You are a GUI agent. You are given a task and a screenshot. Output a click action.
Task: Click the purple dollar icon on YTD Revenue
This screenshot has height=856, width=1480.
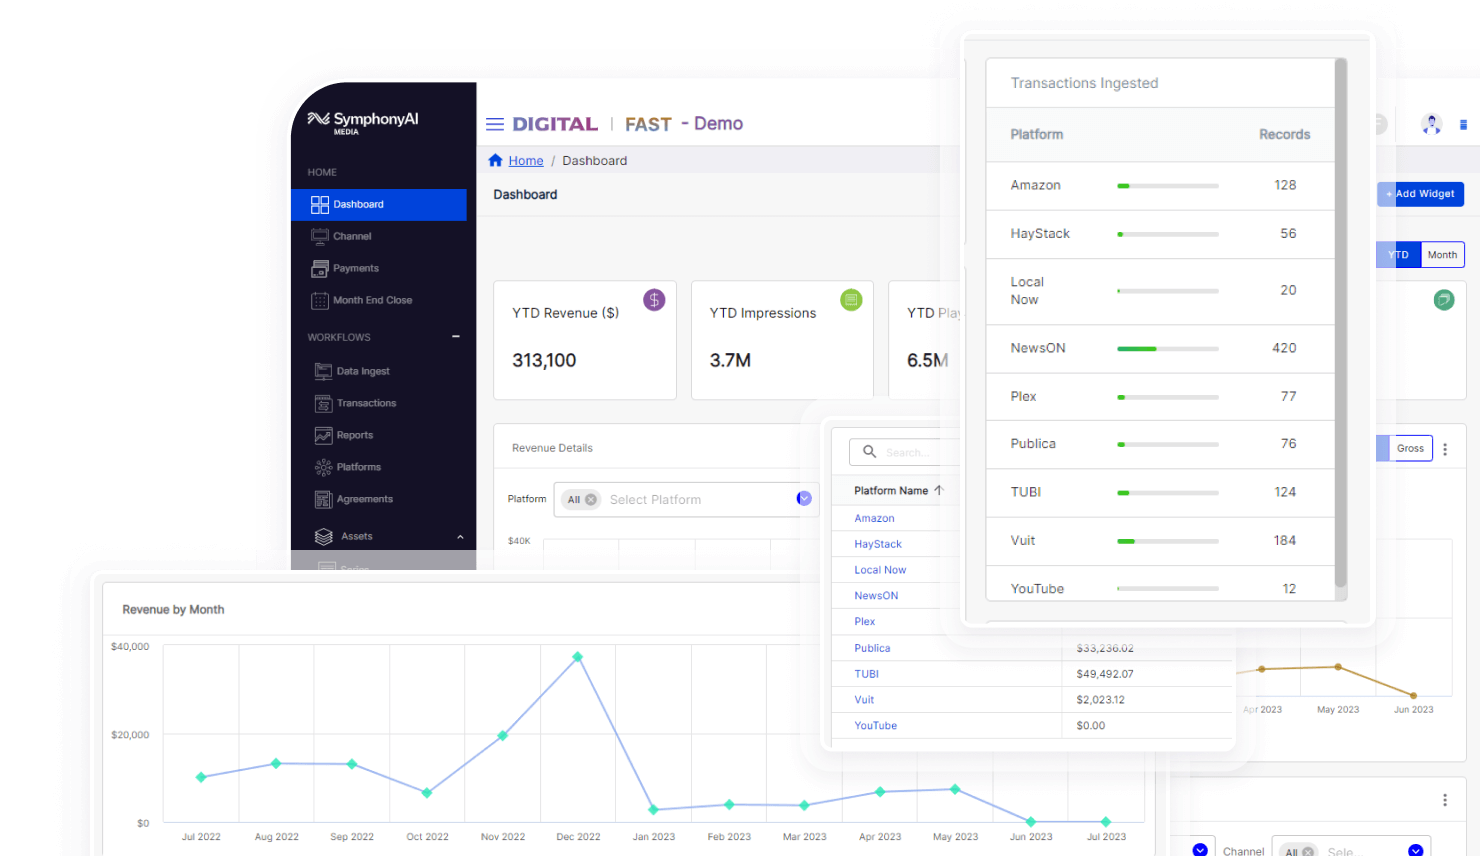[654, 300]
